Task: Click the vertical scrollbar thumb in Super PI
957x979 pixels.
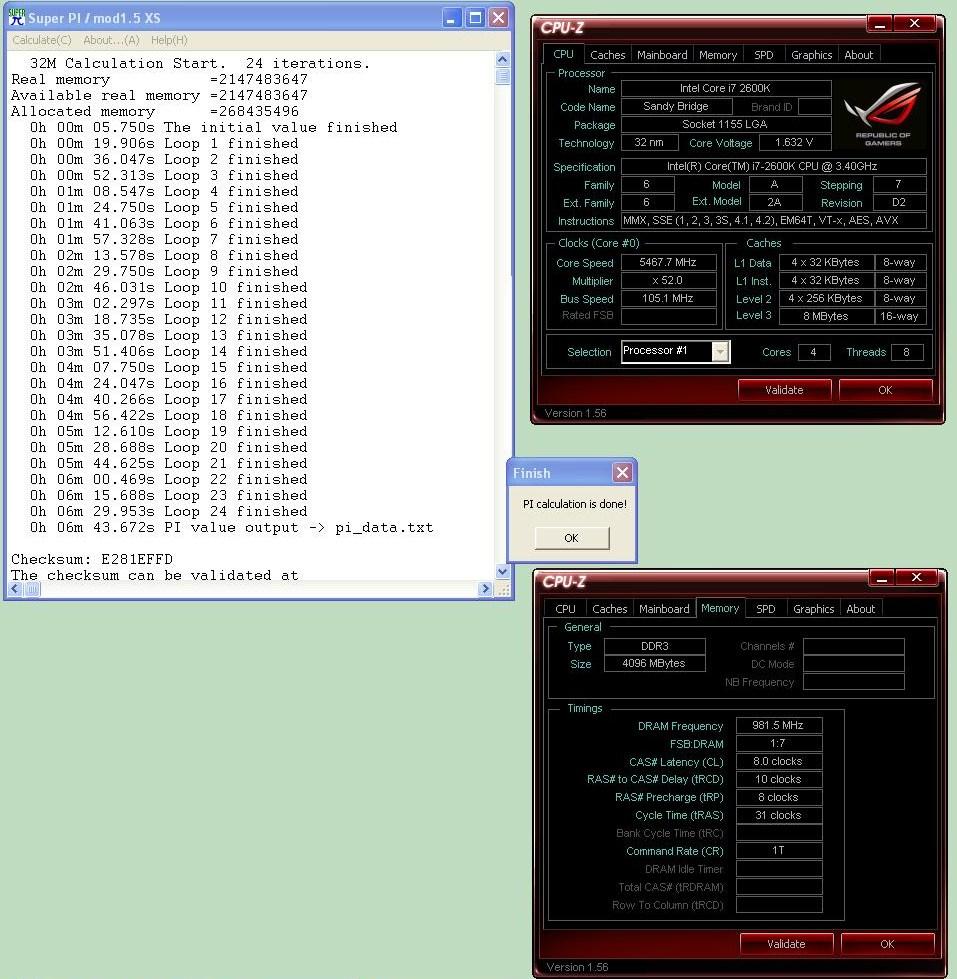Action: [x=503, y=77]
